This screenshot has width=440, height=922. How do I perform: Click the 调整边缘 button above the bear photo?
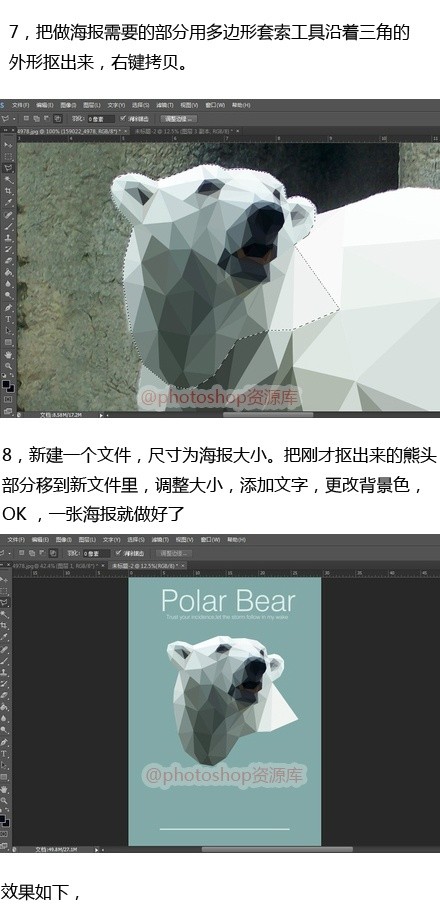[x=178, y=118]
